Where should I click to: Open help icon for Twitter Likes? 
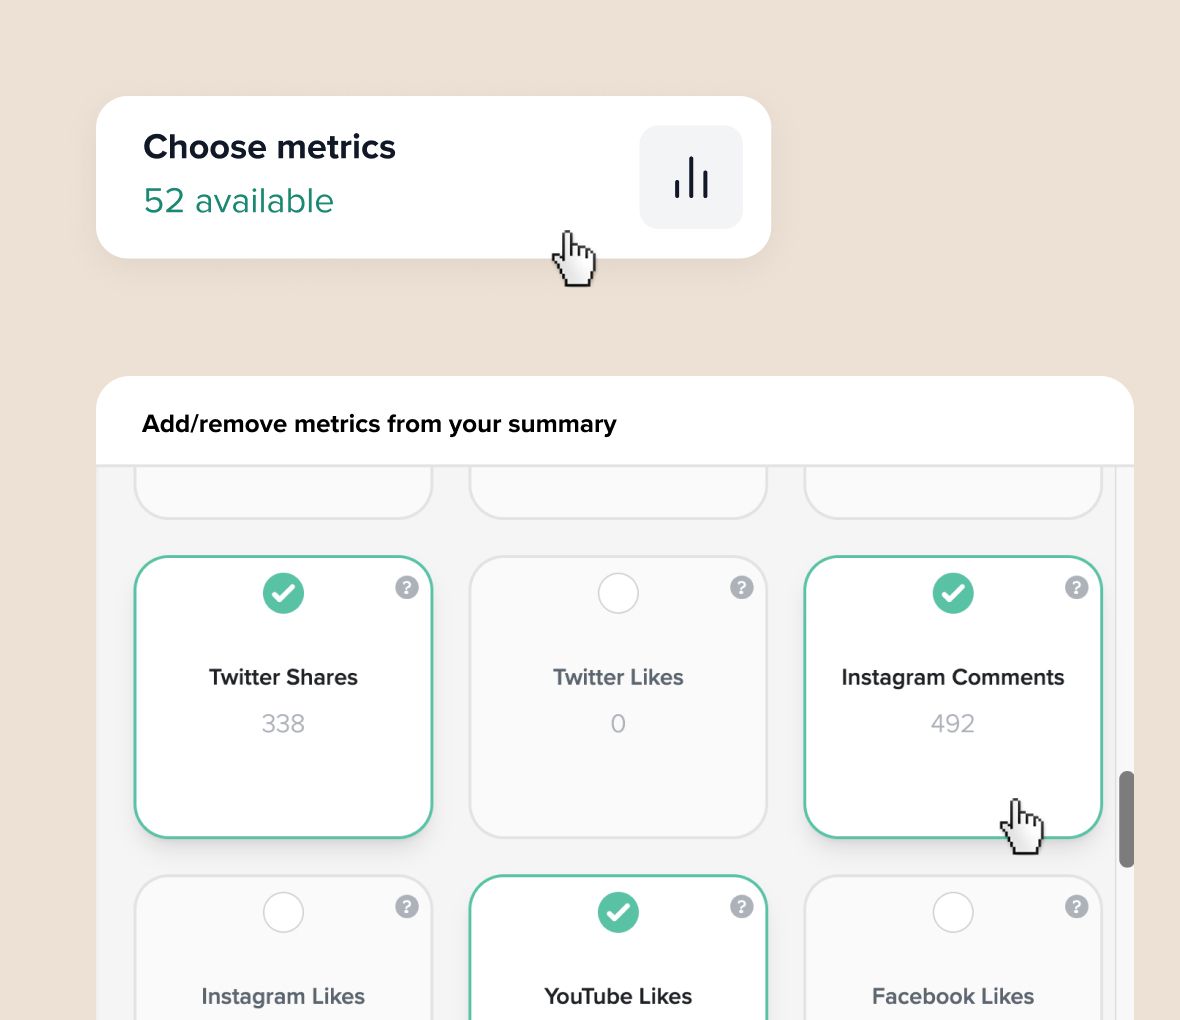pos(742,587)
